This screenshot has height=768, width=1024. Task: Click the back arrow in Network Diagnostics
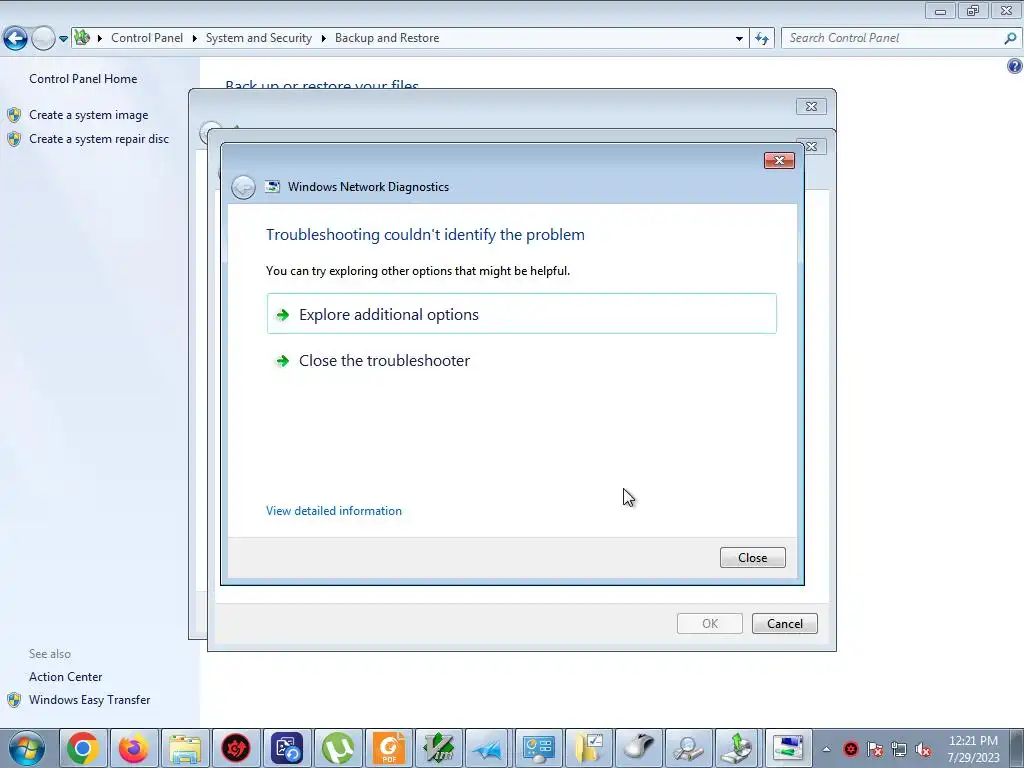click(243, 187)
